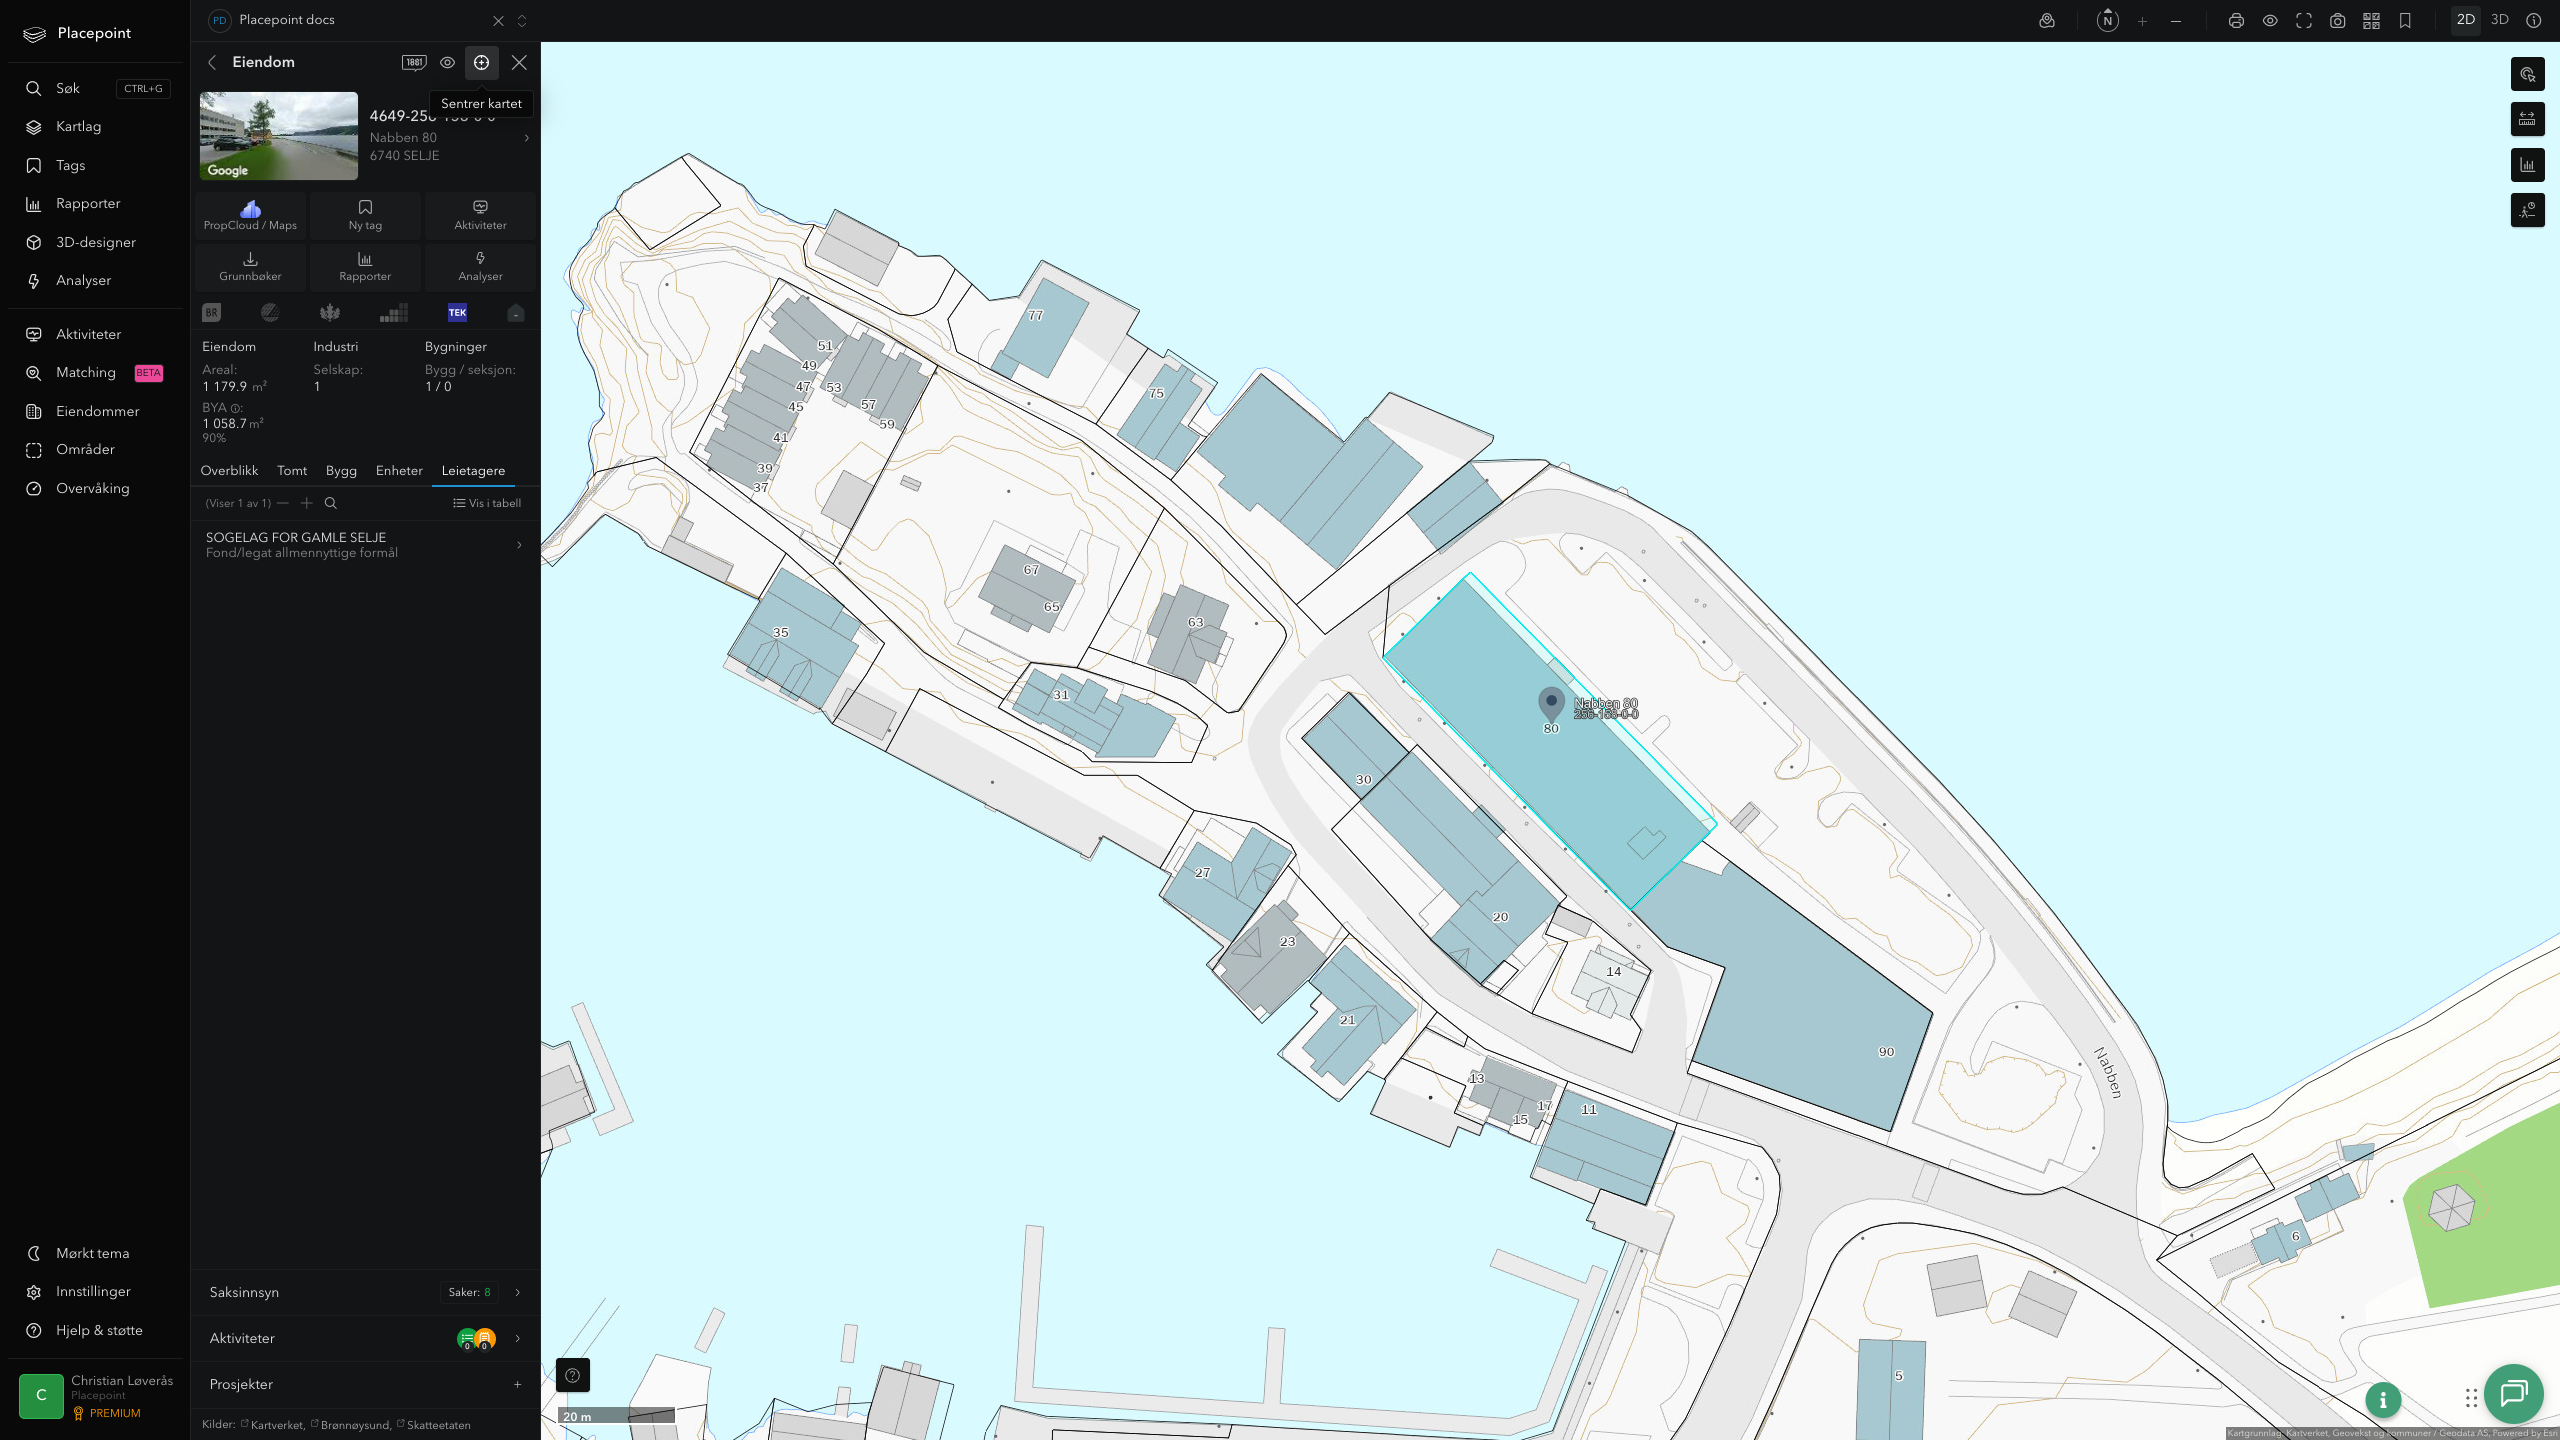Screen dimensions: 2560x1440
Task: Close the Placepoint docs workspace tab
Action: click(x=498, y=20)
